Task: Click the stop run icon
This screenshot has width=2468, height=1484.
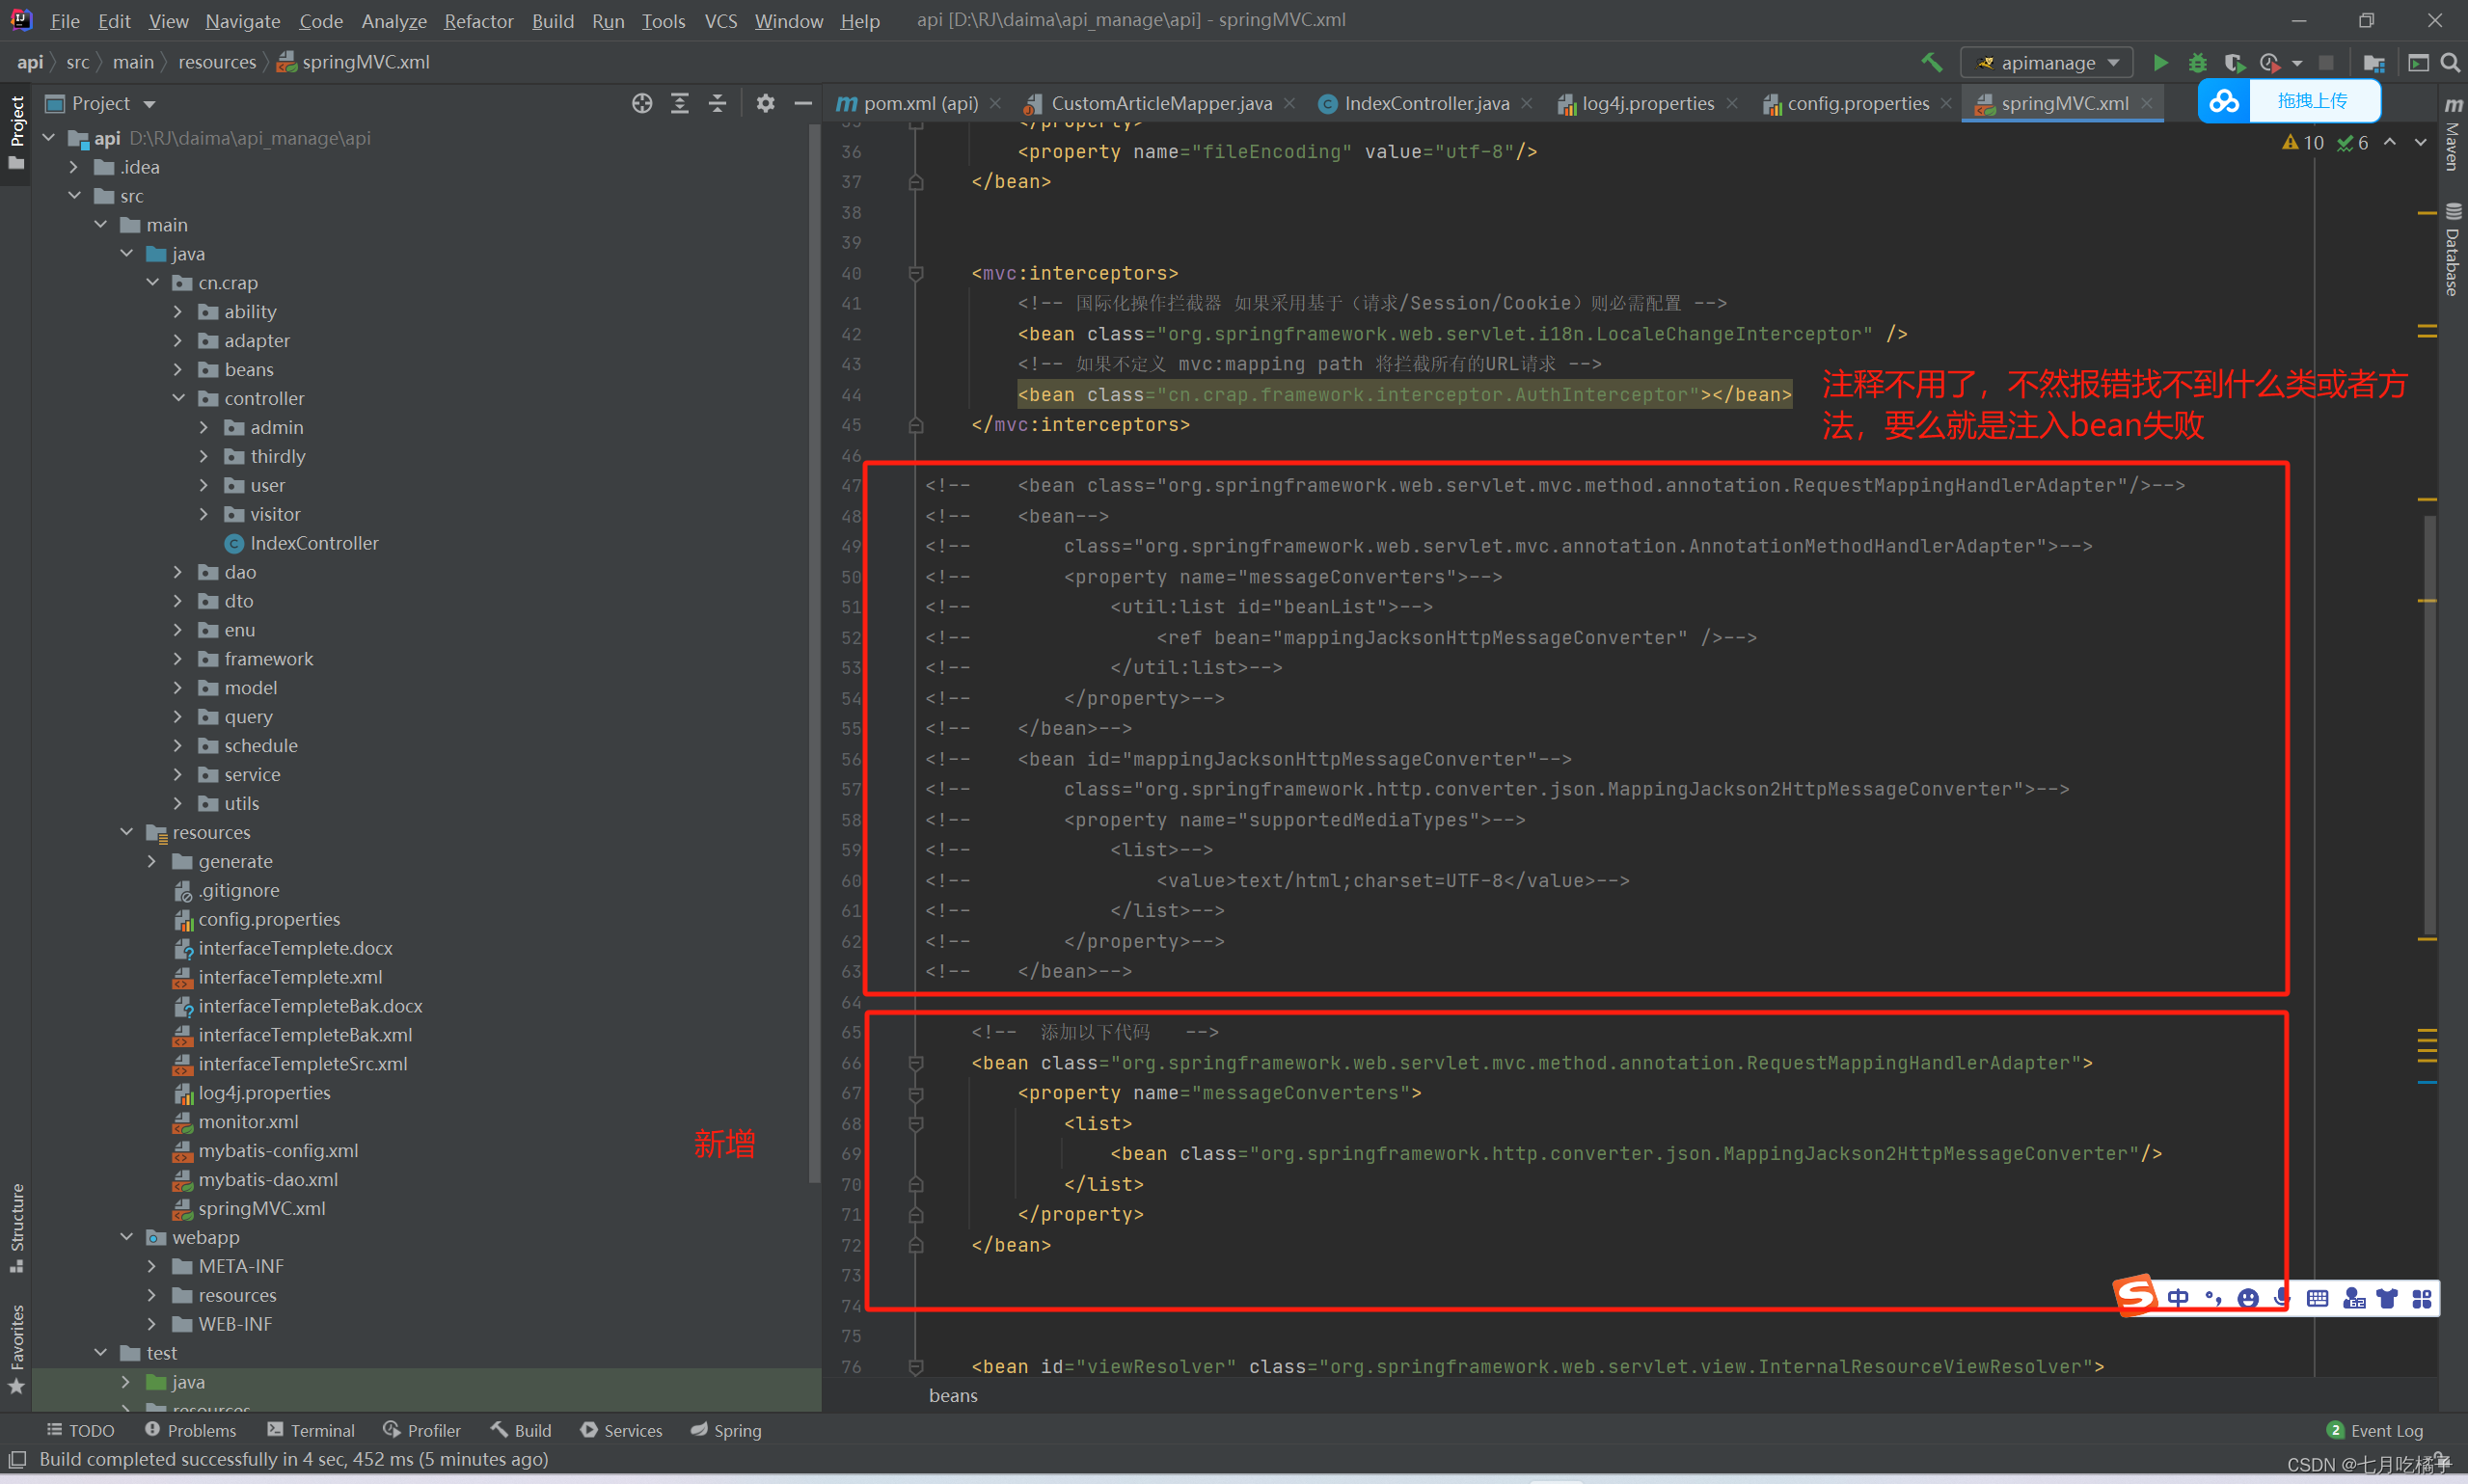Action: 2326,62
